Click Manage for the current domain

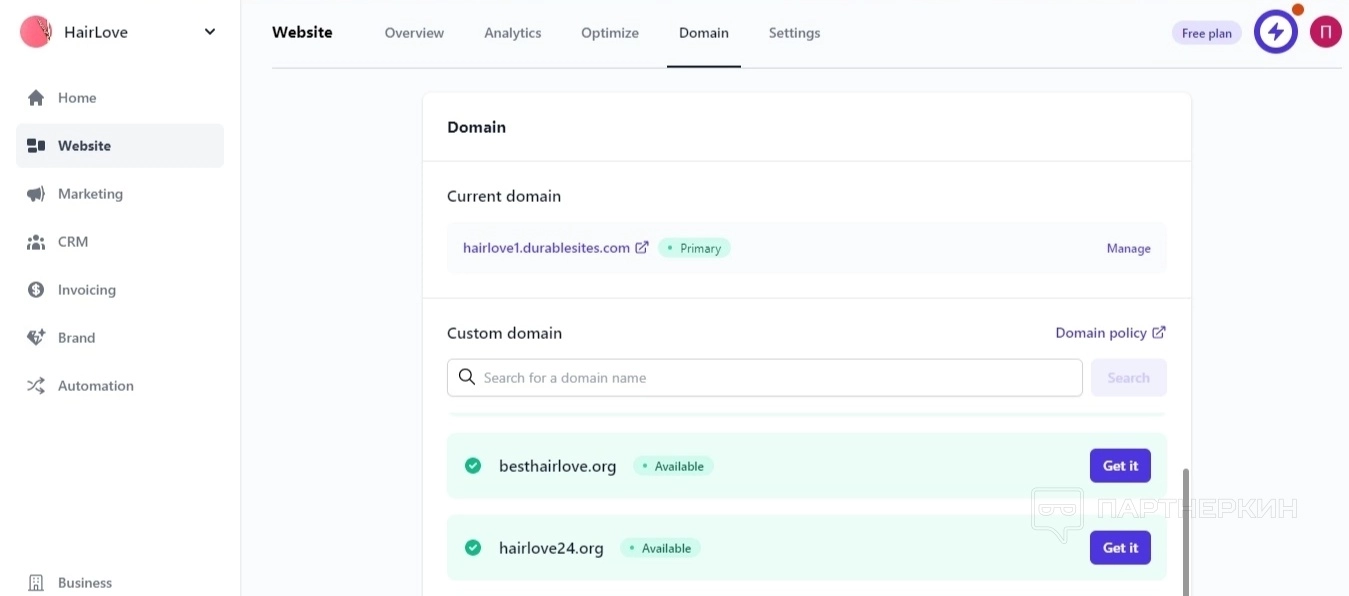pyautogui.click(x=1128, y=249)
